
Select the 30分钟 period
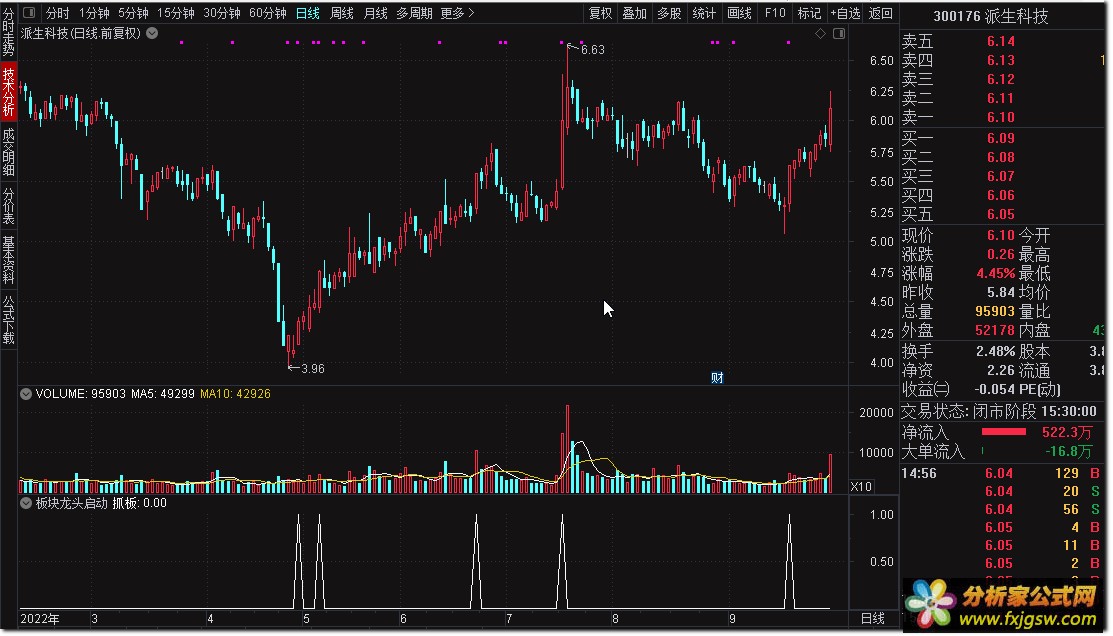tap(222, 13)
